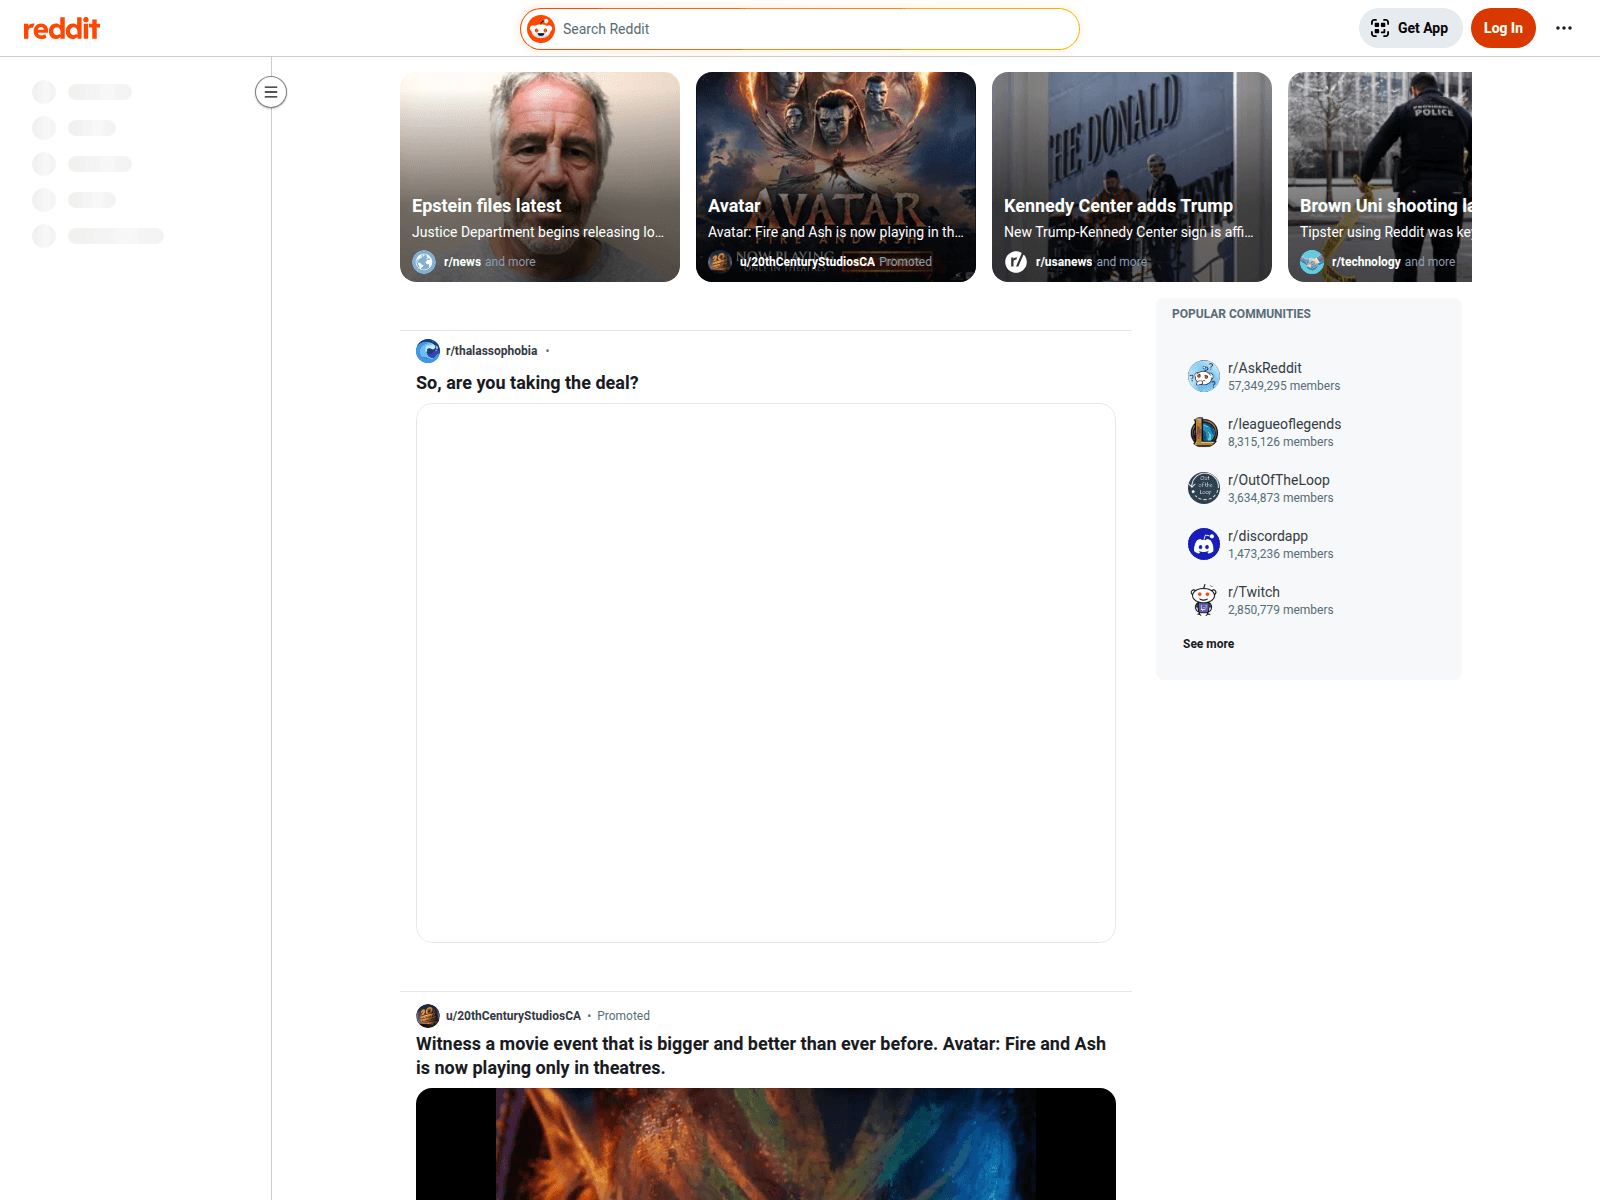Click the blank media area of thalassophobia post
Image resolution: width=1600 pixels, height=1200 pixels.
tap(766, 673)
